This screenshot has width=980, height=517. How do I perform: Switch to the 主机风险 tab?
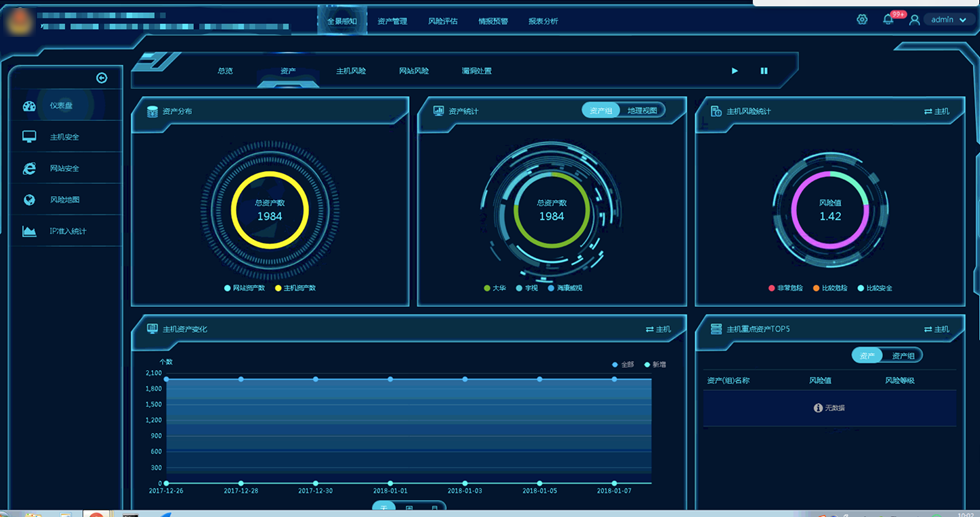pyautogui.click(x=351, y=71)
